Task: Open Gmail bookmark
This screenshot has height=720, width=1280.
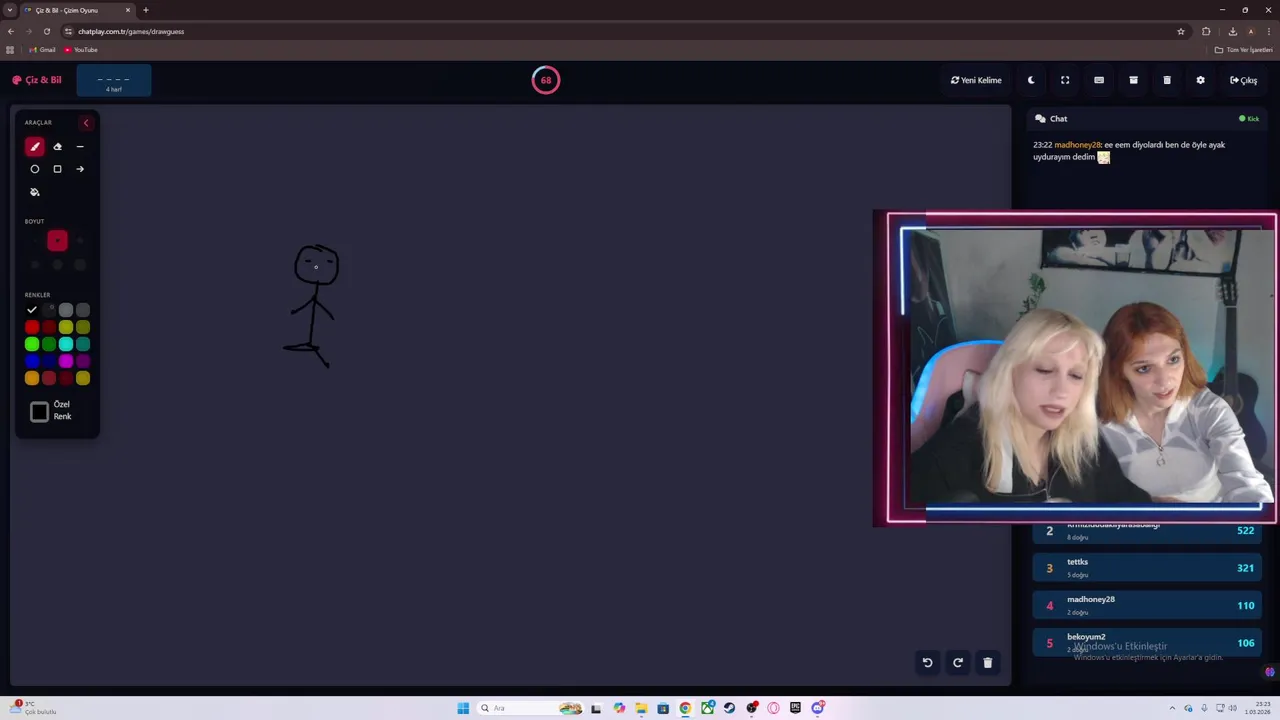Action: click(43, 50)
